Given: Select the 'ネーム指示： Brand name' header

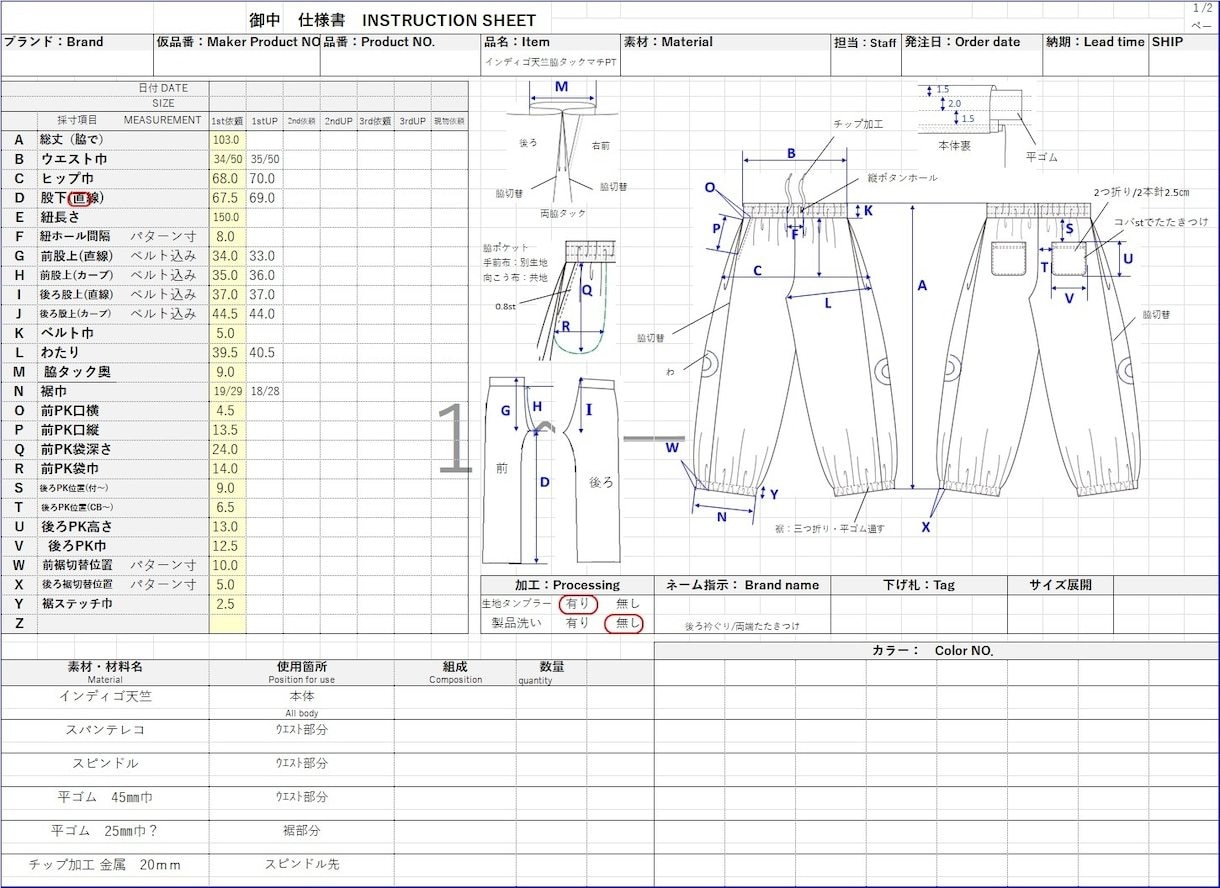Looking at the screenshot, I should pyautogui.click(x=742, y=585).
